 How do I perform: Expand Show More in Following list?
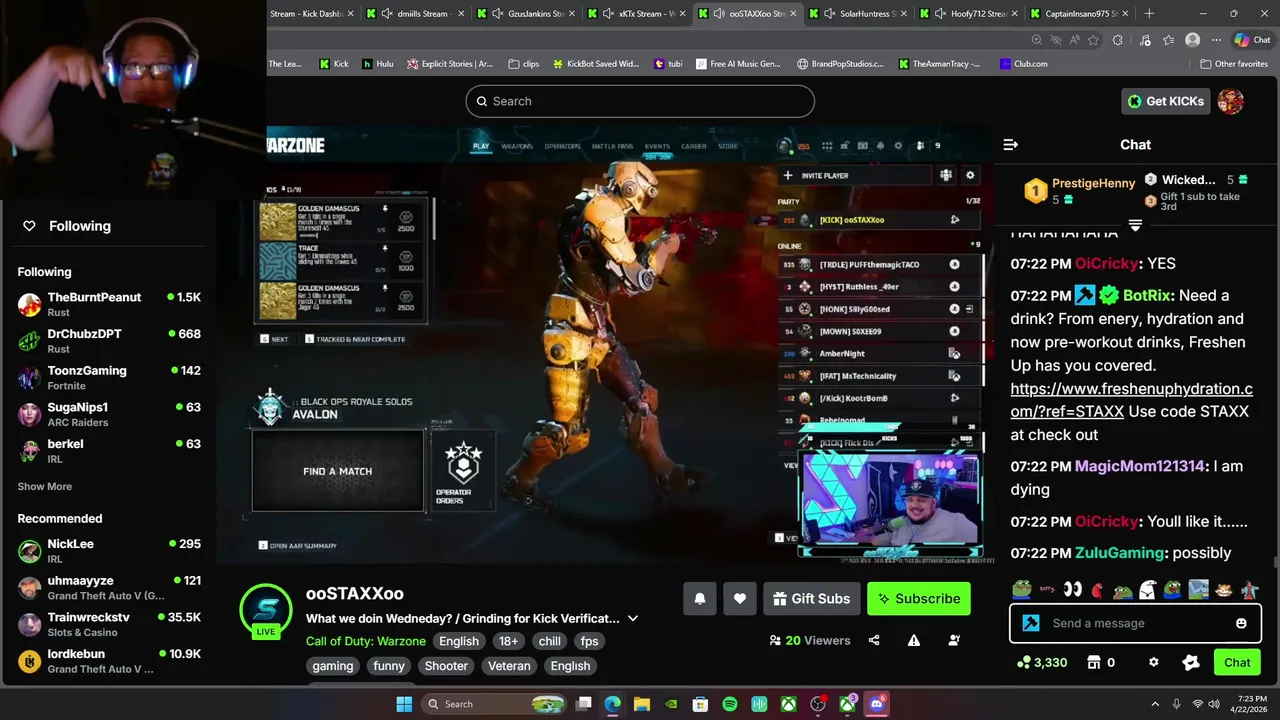45,486
